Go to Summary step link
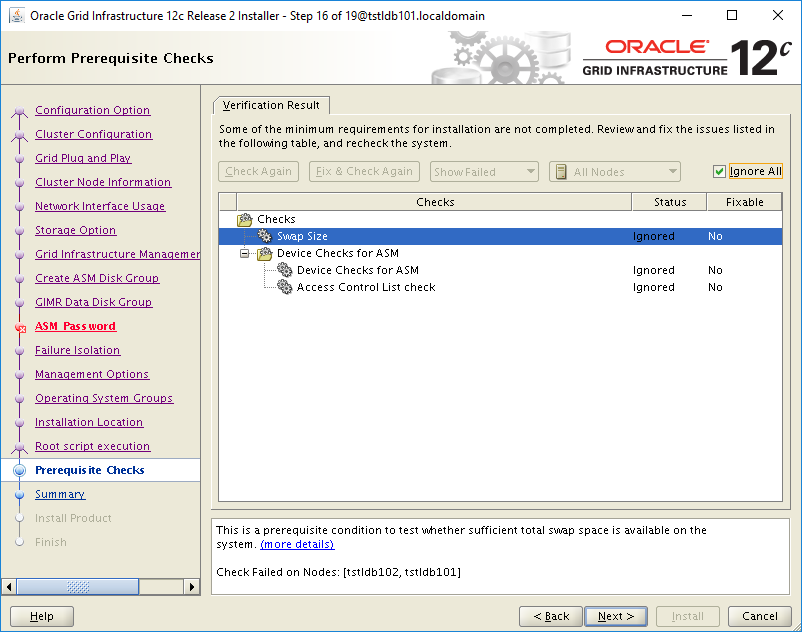Screen dimensions: 802x632 click(60, 494)
